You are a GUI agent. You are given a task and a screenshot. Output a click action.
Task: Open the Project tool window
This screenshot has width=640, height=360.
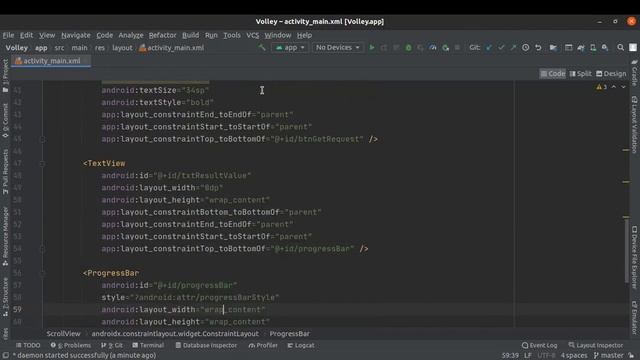click(x=5, y=76)
